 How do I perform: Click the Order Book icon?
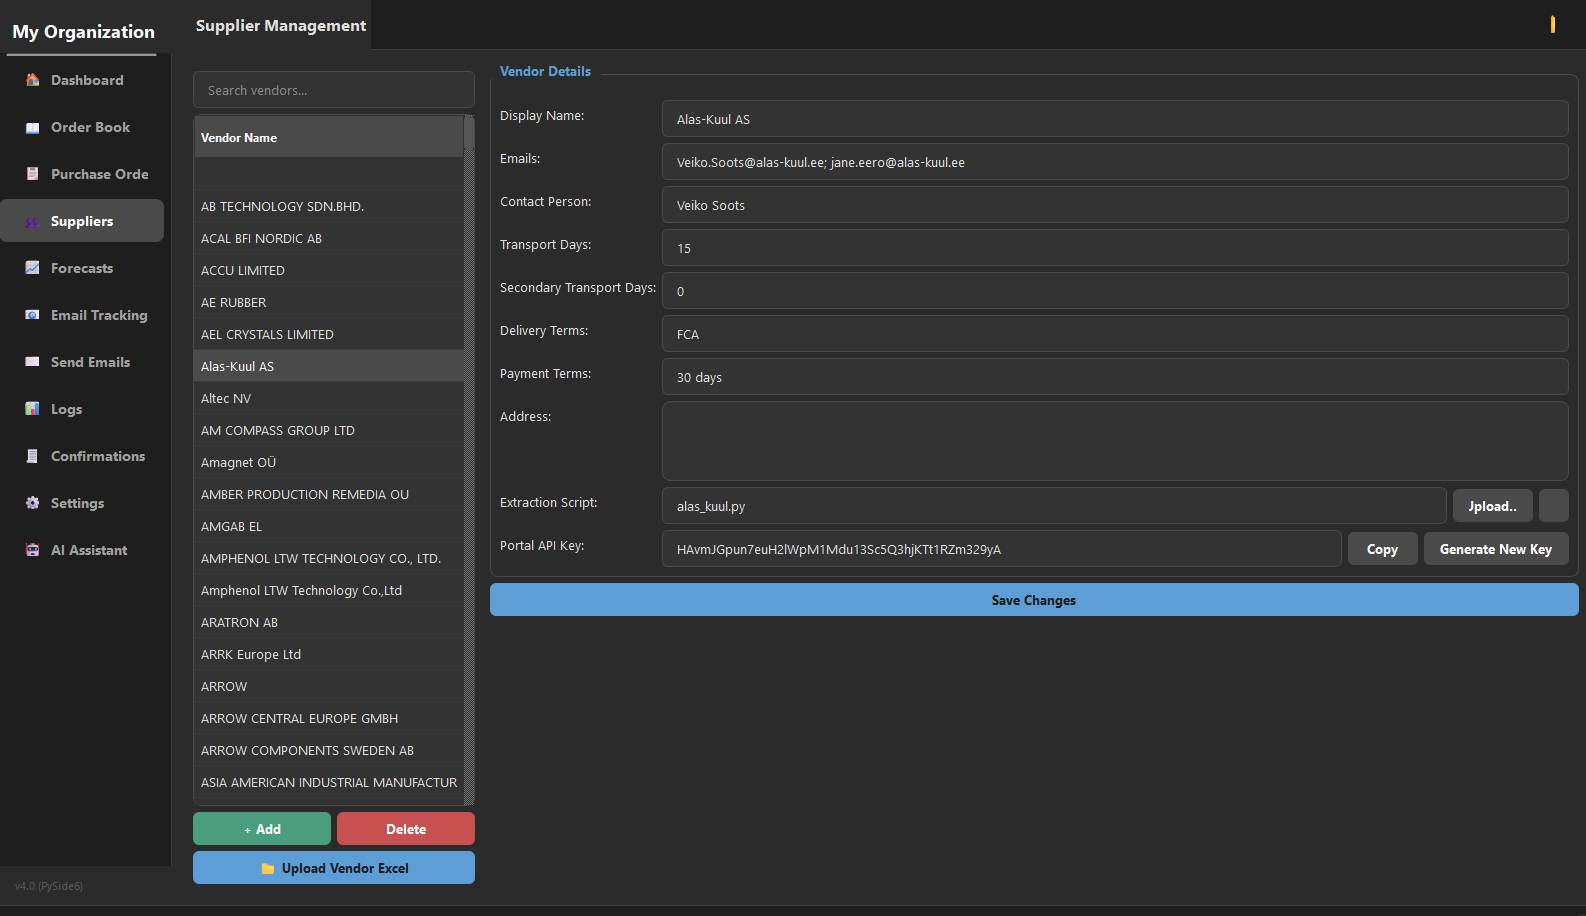tap(32, 127)
